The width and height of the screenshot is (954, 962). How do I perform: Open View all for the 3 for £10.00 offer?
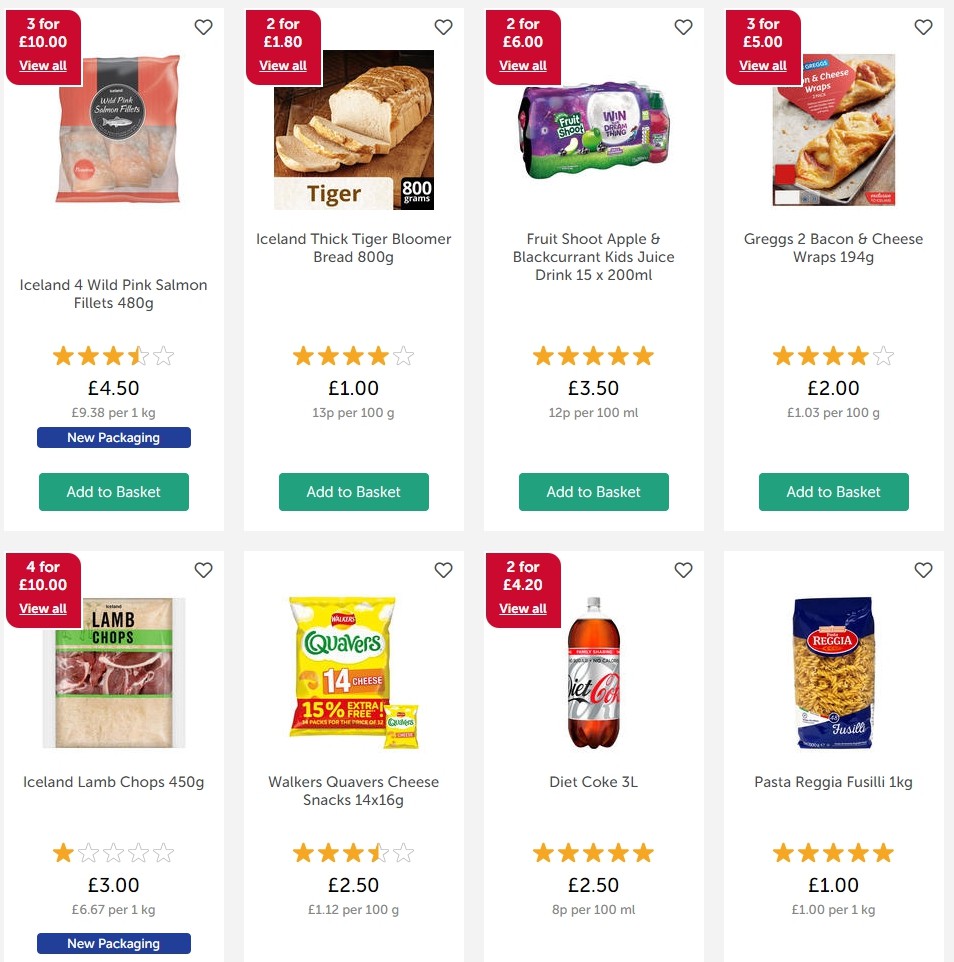42,65
